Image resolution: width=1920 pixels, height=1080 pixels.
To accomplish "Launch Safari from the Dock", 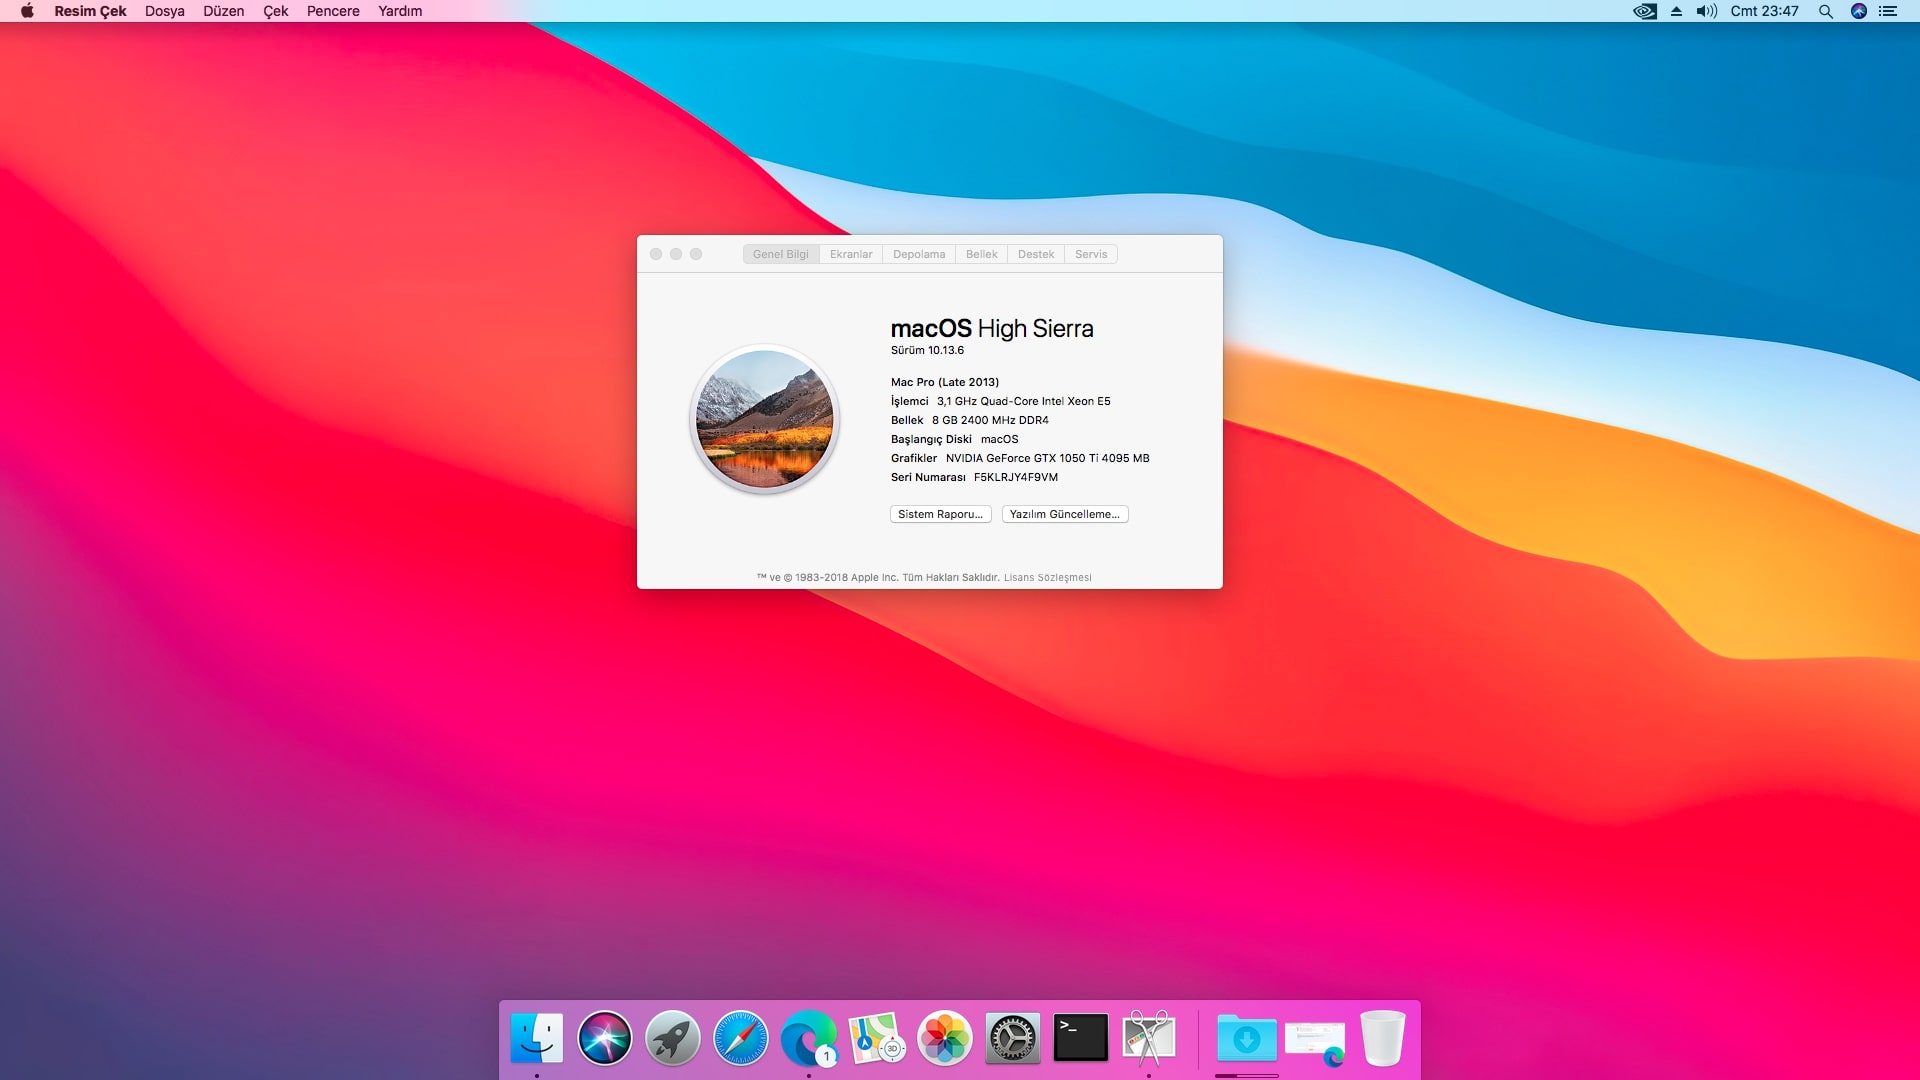I will [740, 1038].
